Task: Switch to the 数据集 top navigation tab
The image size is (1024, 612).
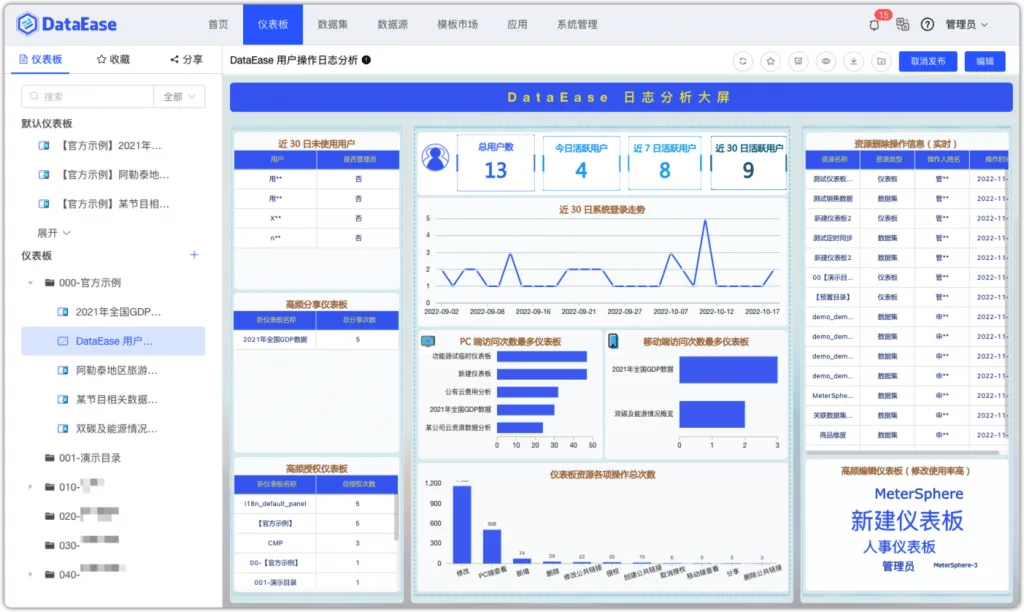Action: [x=332, y=24]
